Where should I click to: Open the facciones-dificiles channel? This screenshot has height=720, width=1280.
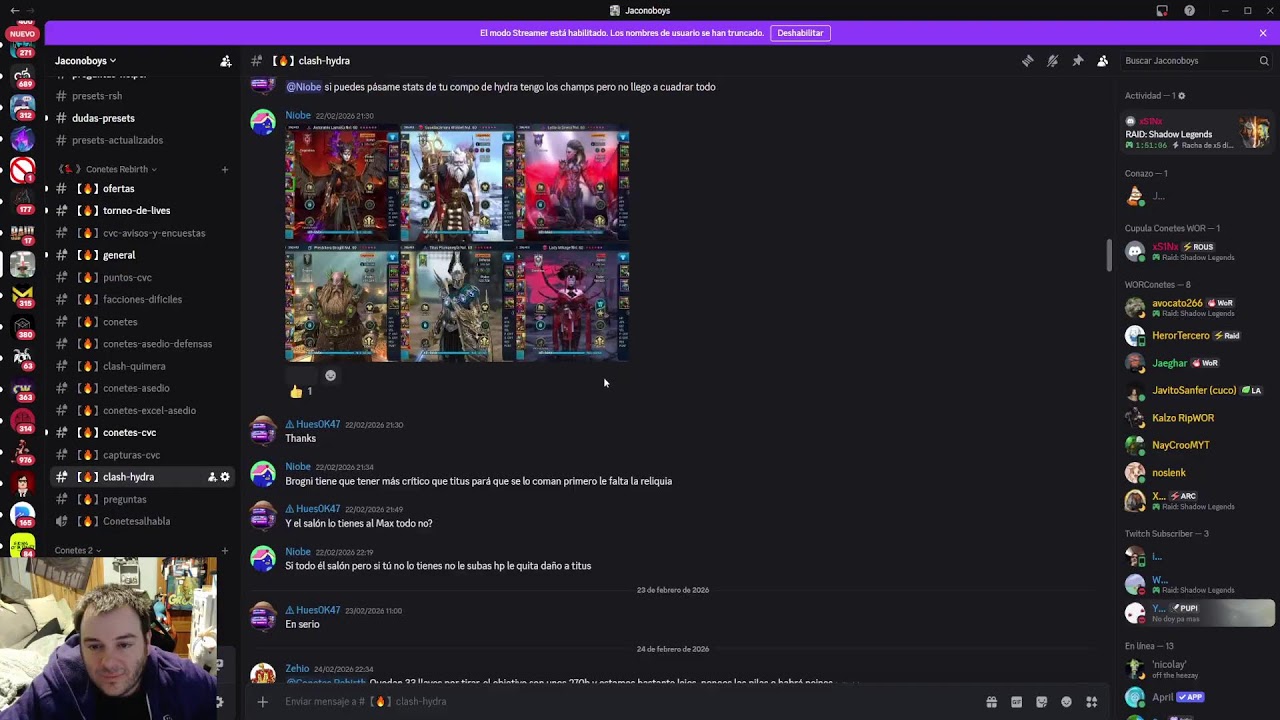(x=140, y=299)
